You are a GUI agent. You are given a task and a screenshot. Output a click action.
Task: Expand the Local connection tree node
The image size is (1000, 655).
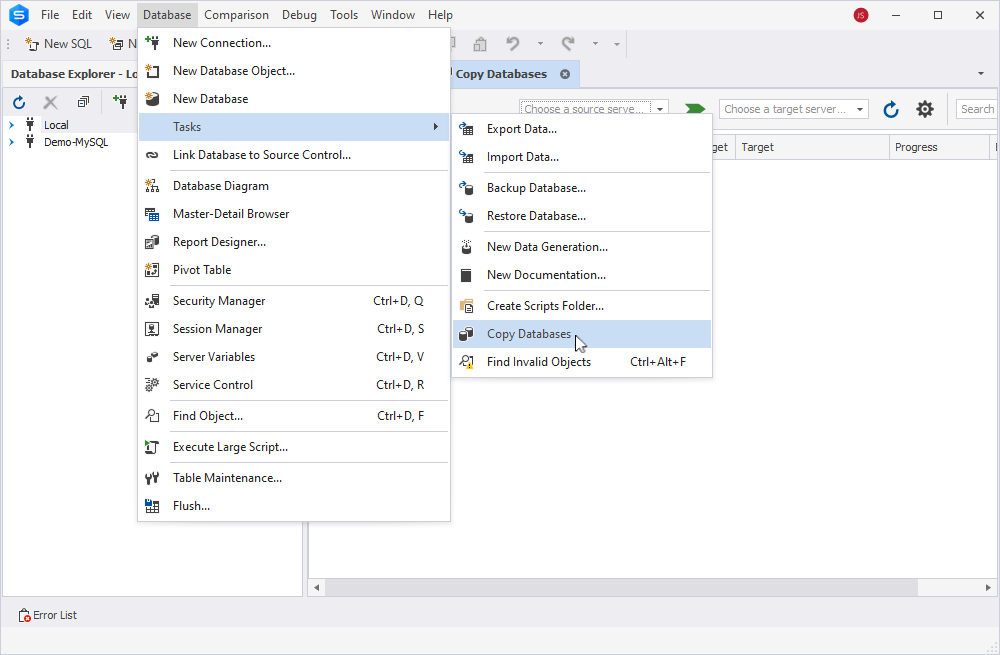[11, 125]
